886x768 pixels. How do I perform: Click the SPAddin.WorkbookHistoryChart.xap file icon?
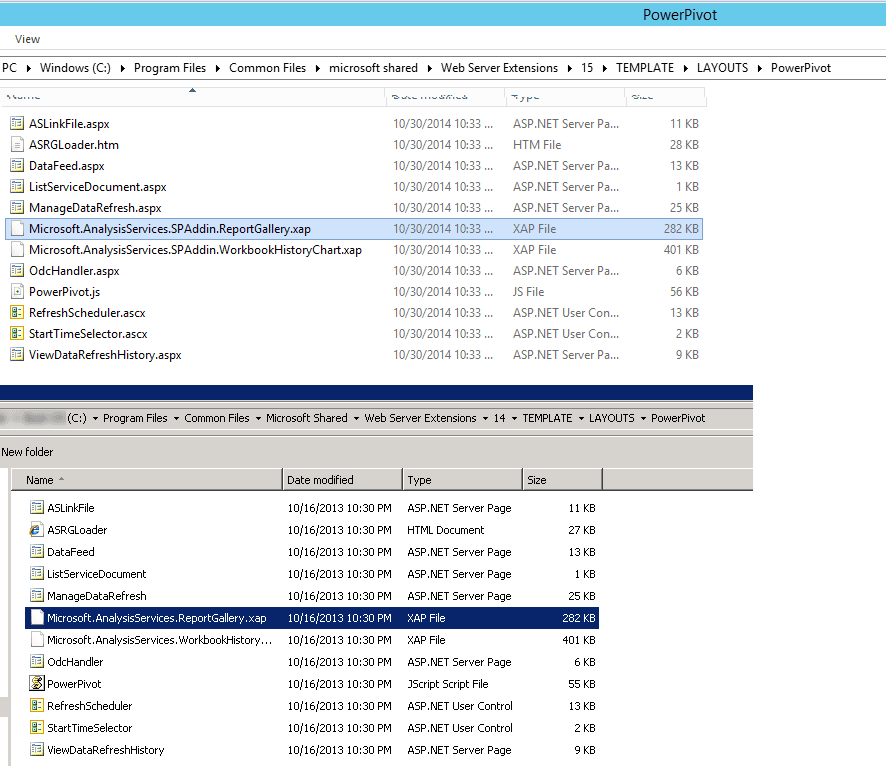pos(17,249)
